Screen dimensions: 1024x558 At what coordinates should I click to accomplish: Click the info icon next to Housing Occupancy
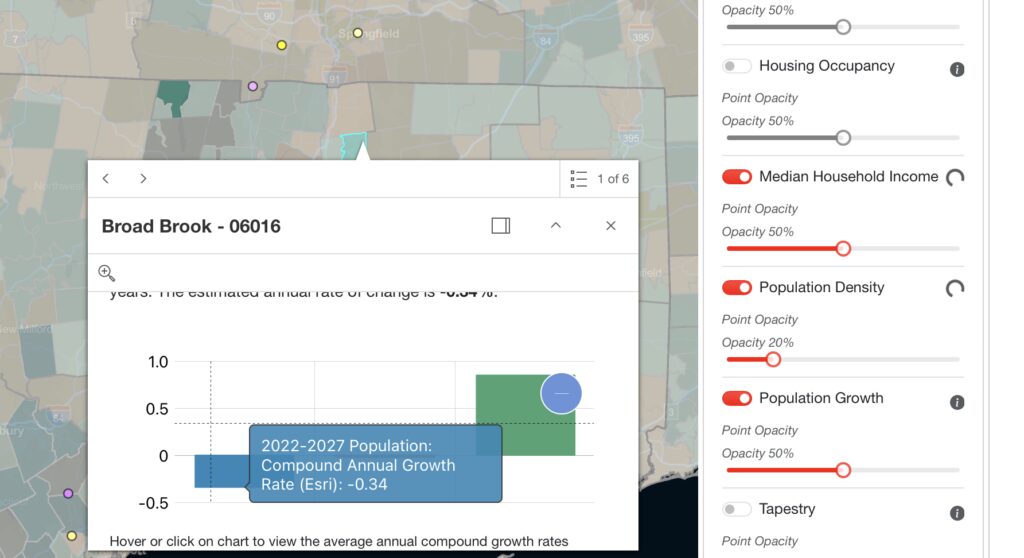pos(956,69)
